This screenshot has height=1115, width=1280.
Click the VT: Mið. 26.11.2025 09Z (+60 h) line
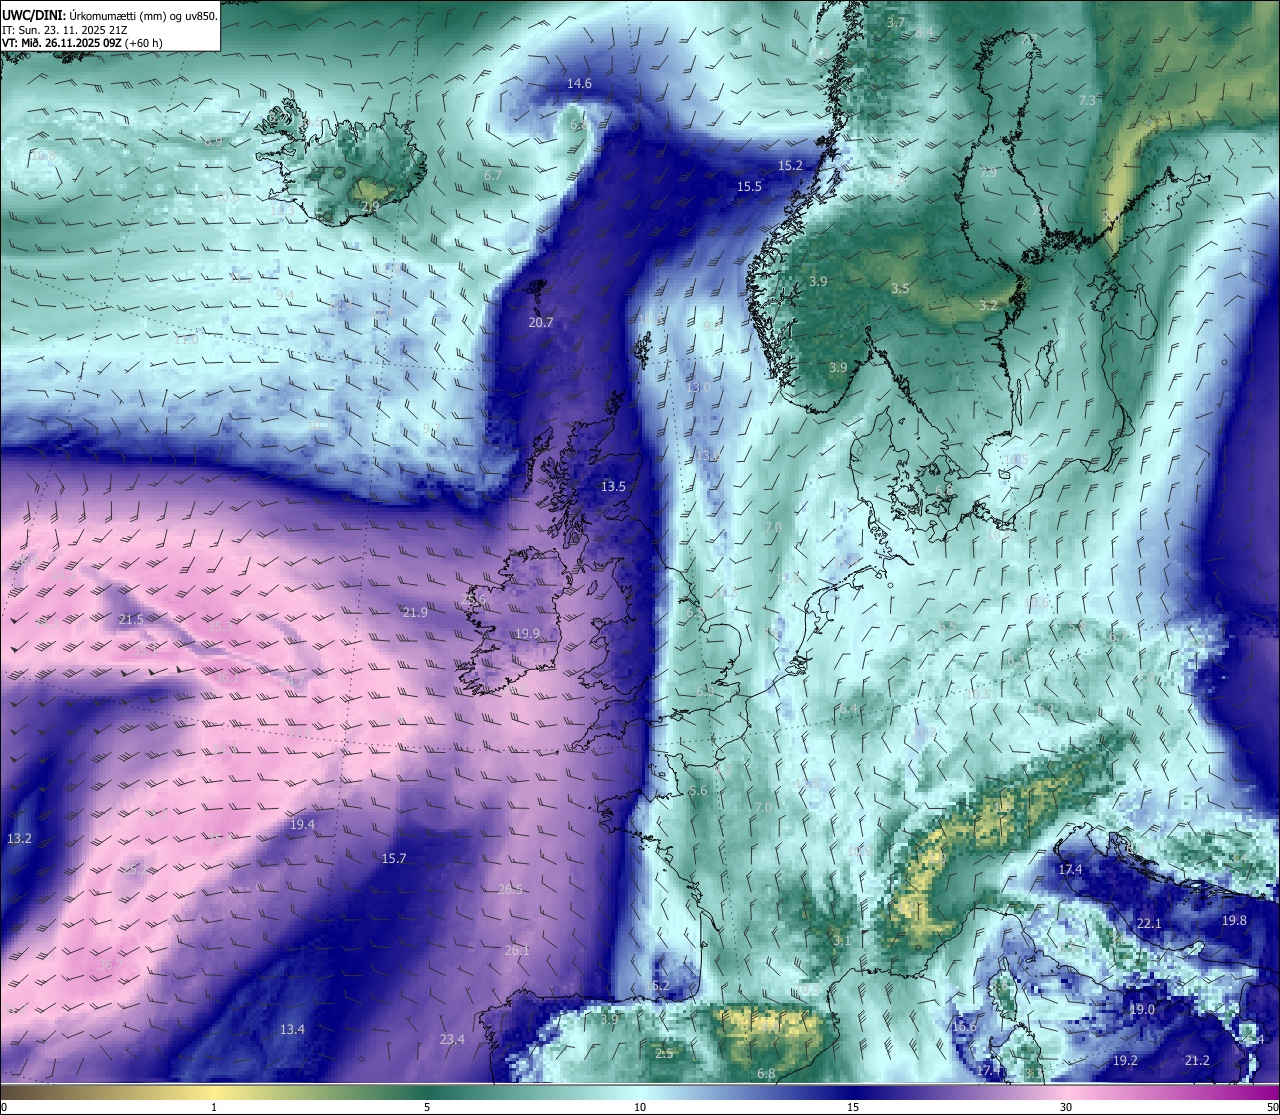tap(83, 43)
